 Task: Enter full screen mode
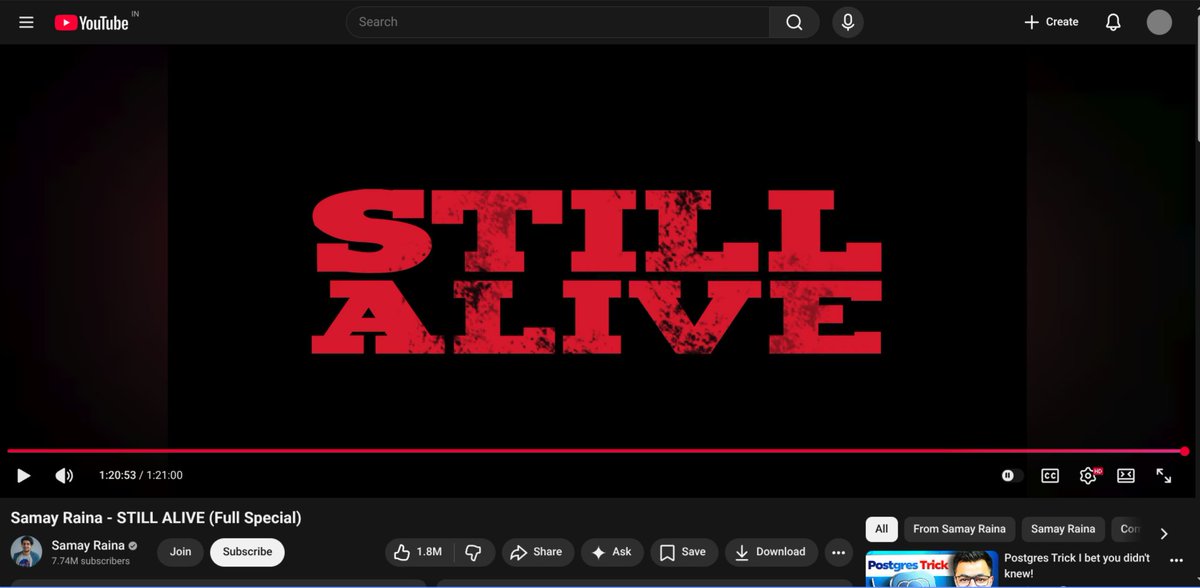(1164, 476)
